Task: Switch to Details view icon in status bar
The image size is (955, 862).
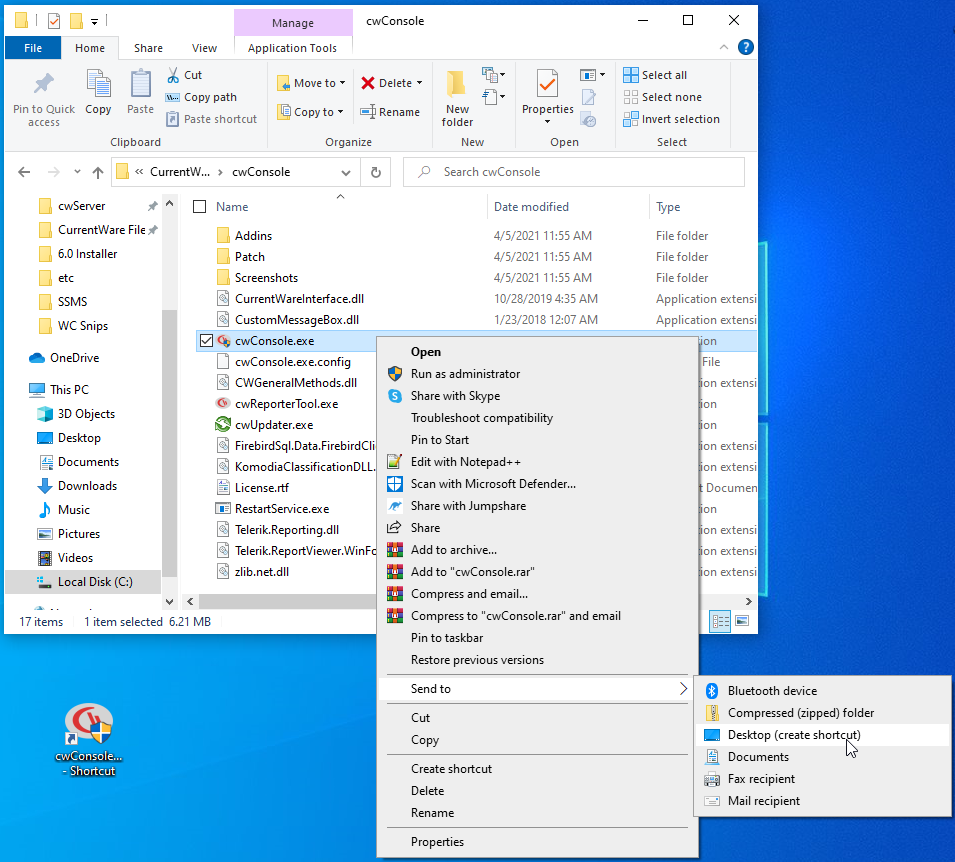Action: [721, 621]
